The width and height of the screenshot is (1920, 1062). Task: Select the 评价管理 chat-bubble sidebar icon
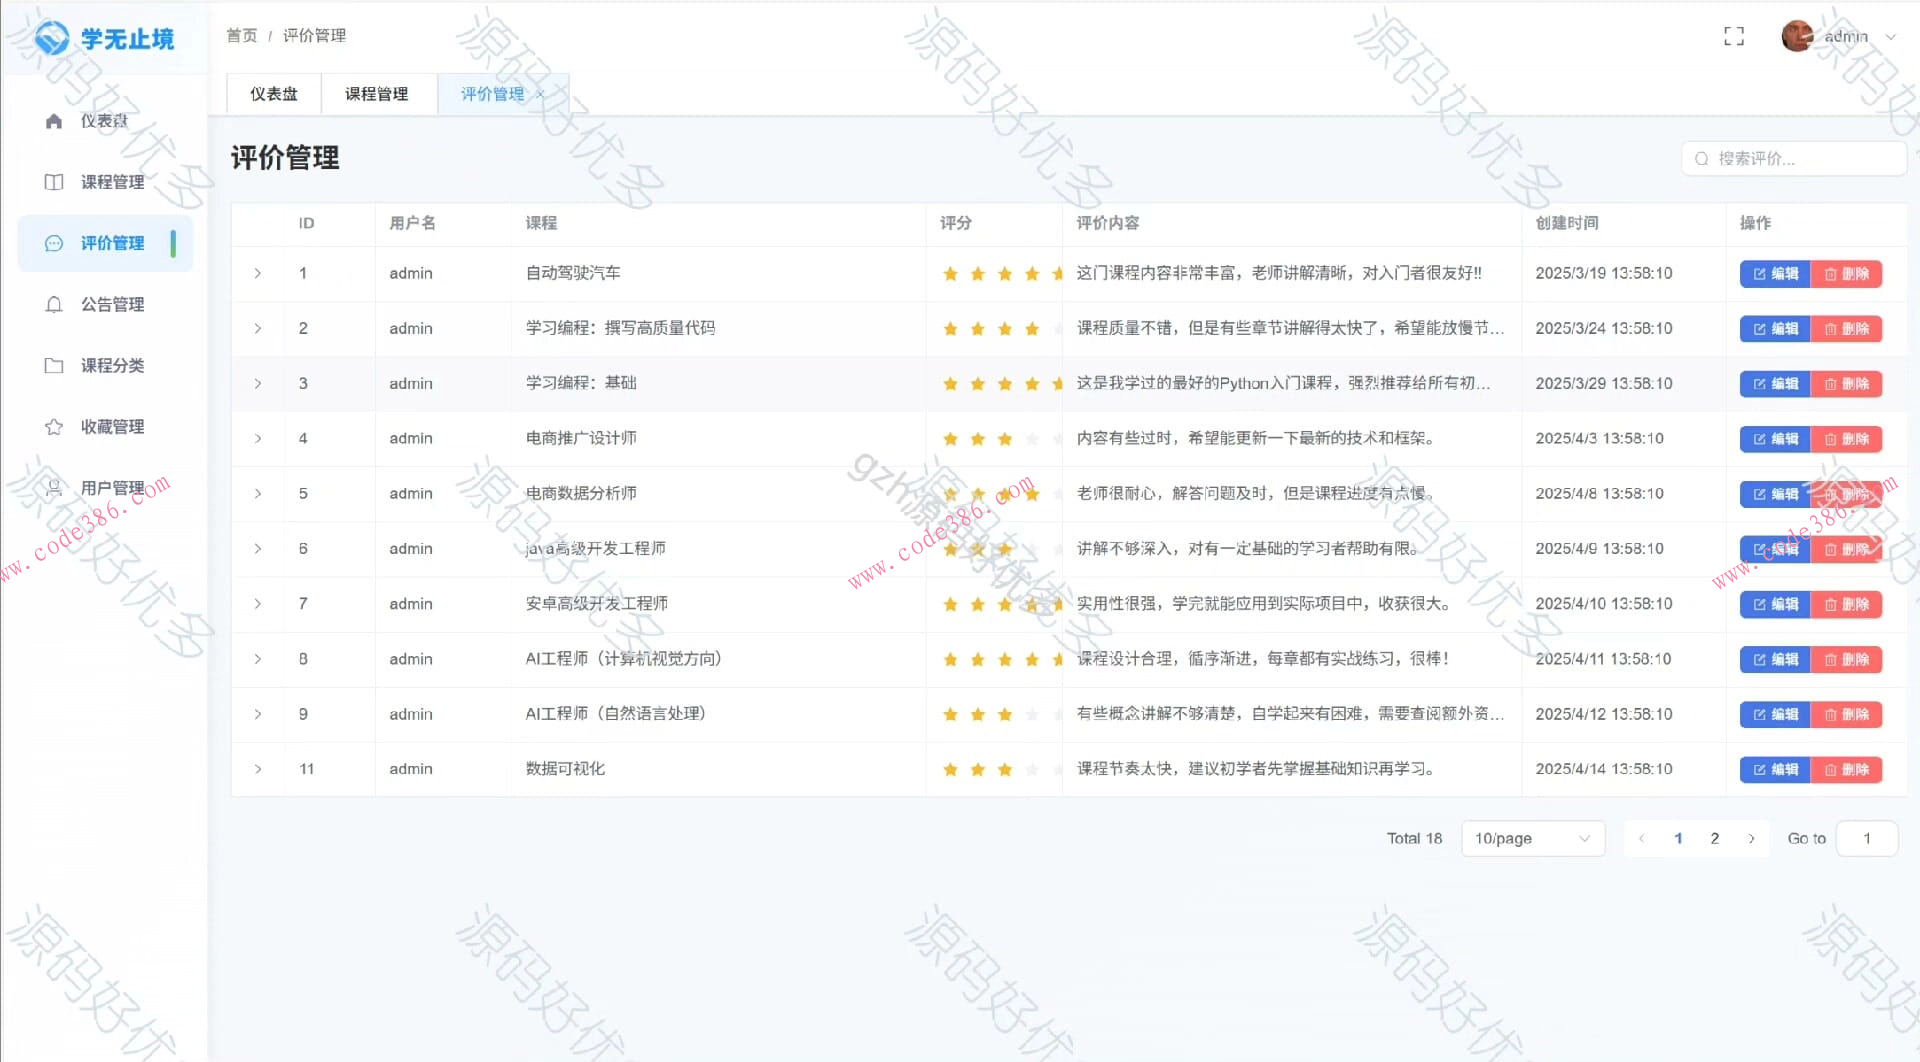[53, 242]
